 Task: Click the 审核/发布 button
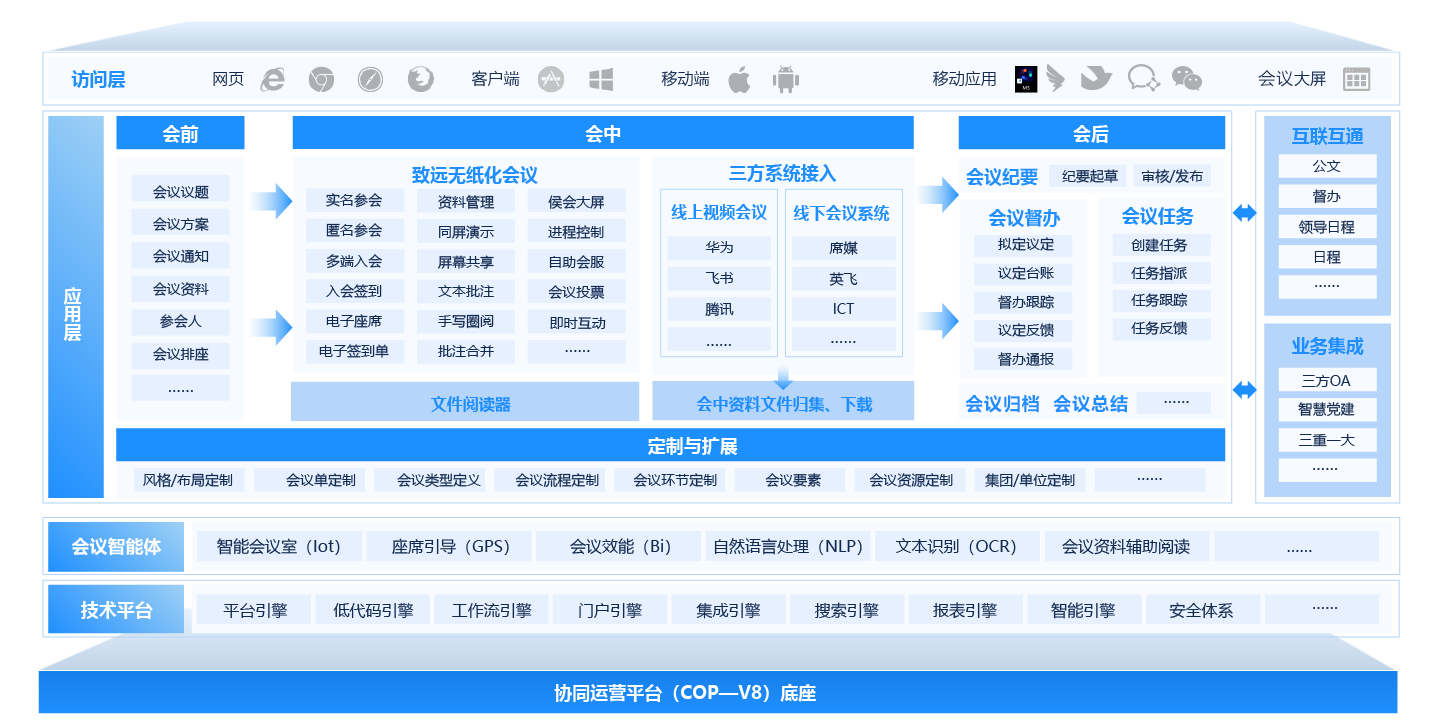1172,176
